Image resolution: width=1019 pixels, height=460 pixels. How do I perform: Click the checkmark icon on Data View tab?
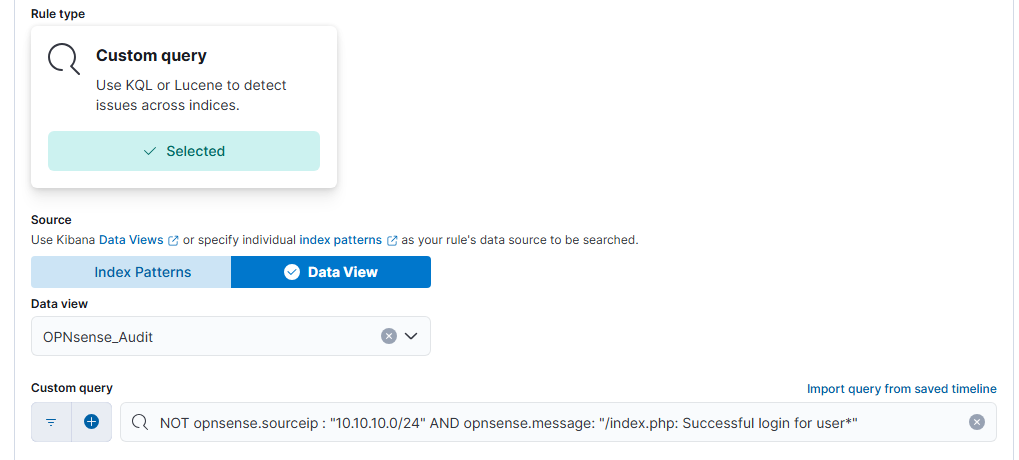point(292,272)
